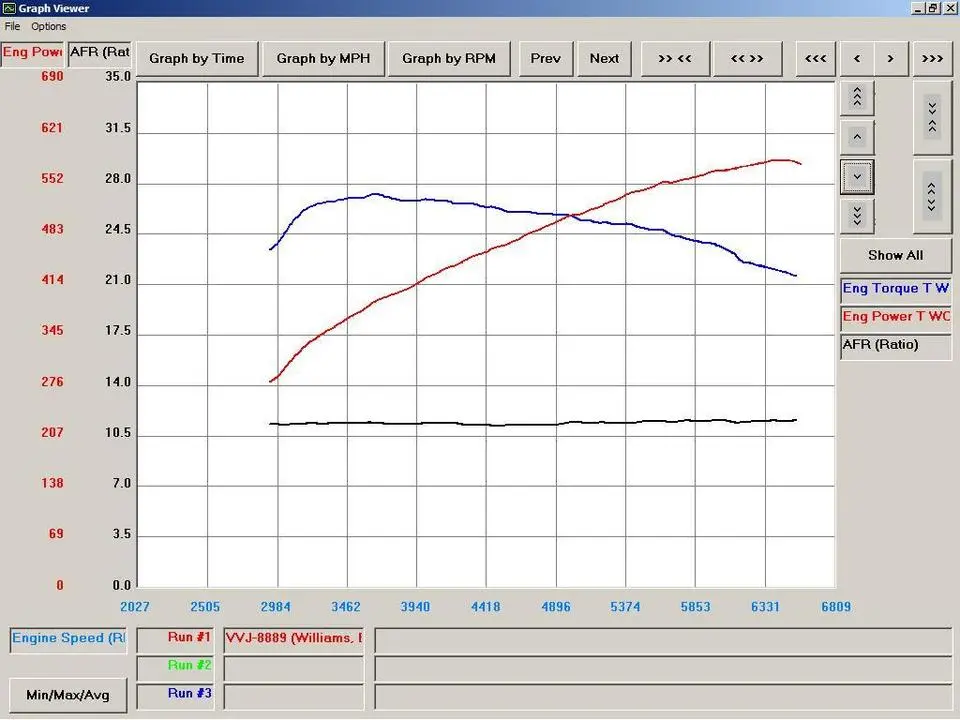The height and width of the screenshot is (720, 960).
Task: Click the triple down-chevron scroll button
Action: pyautogui.click(x=857, y=216)
